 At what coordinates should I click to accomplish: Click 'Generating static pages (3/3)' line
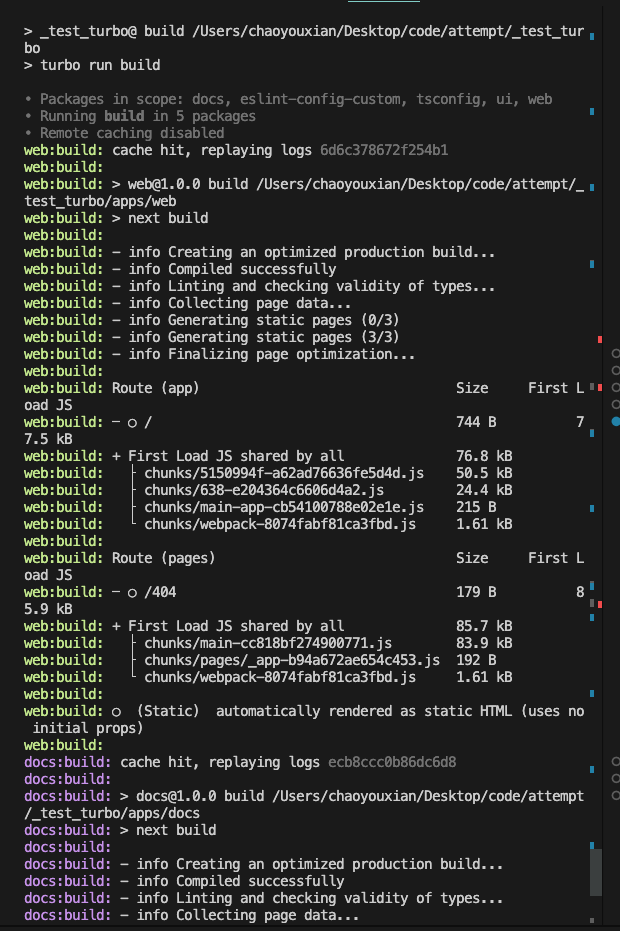pyautogui.click(x=212, y=337)
